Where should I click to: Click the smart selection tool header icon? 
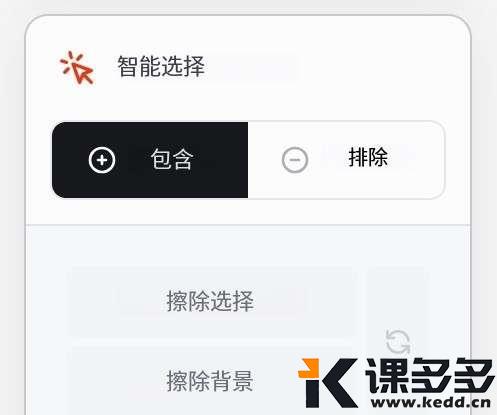77,67
